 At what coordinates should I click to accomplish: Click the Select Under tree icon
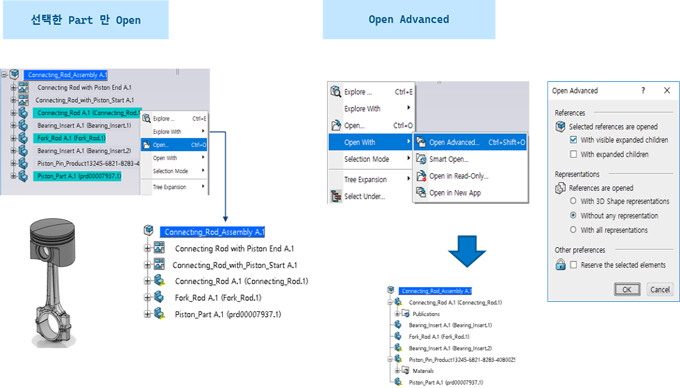coord(336,196)
